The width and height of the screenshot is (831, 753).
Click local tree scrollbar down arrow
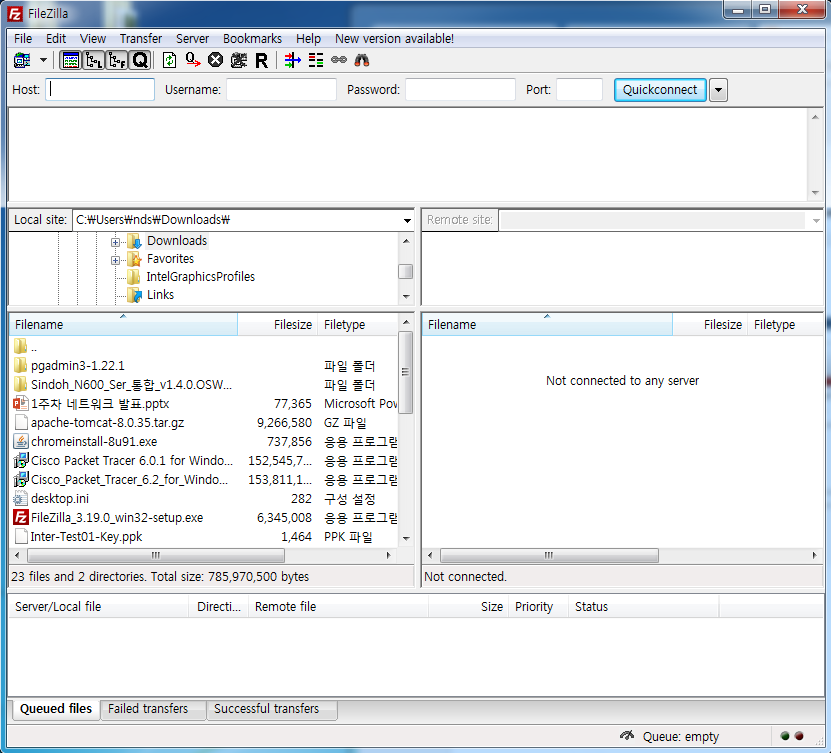(x=406, y=297)
